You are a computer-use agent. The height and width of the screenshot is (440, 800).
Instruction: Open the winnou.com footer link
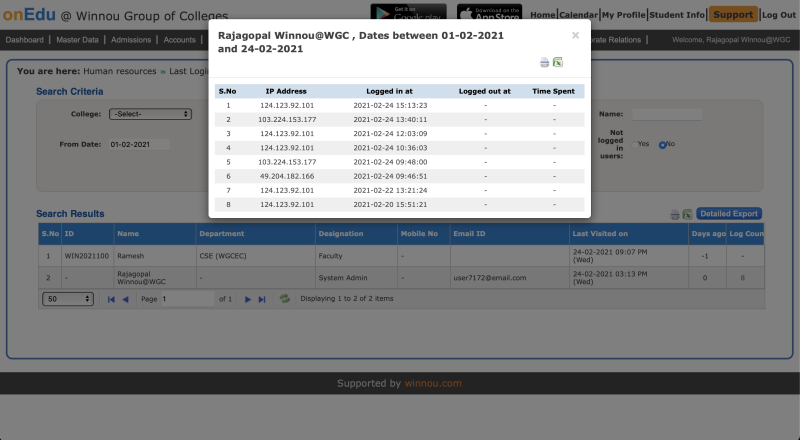433,383
